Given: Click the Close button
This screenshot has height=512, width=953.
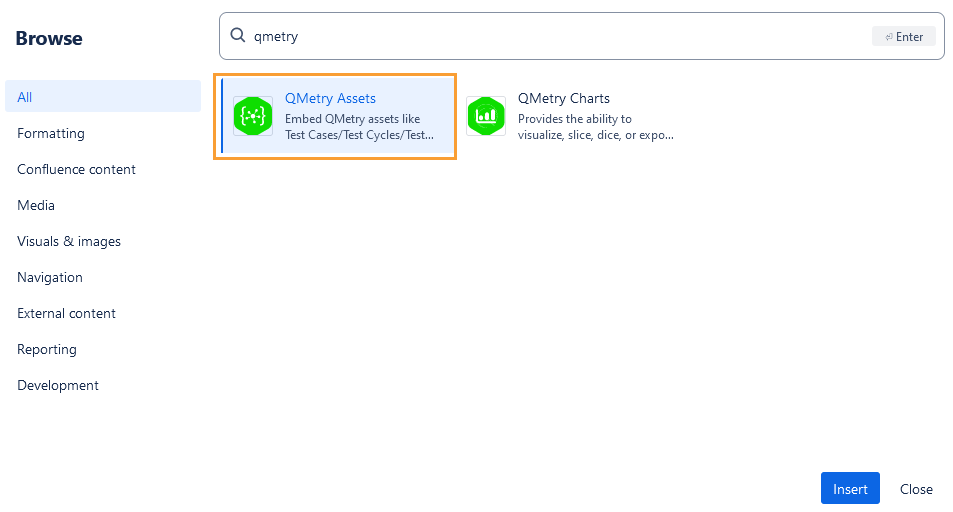Looking at the screenshot, I should (x=916, y=489).
